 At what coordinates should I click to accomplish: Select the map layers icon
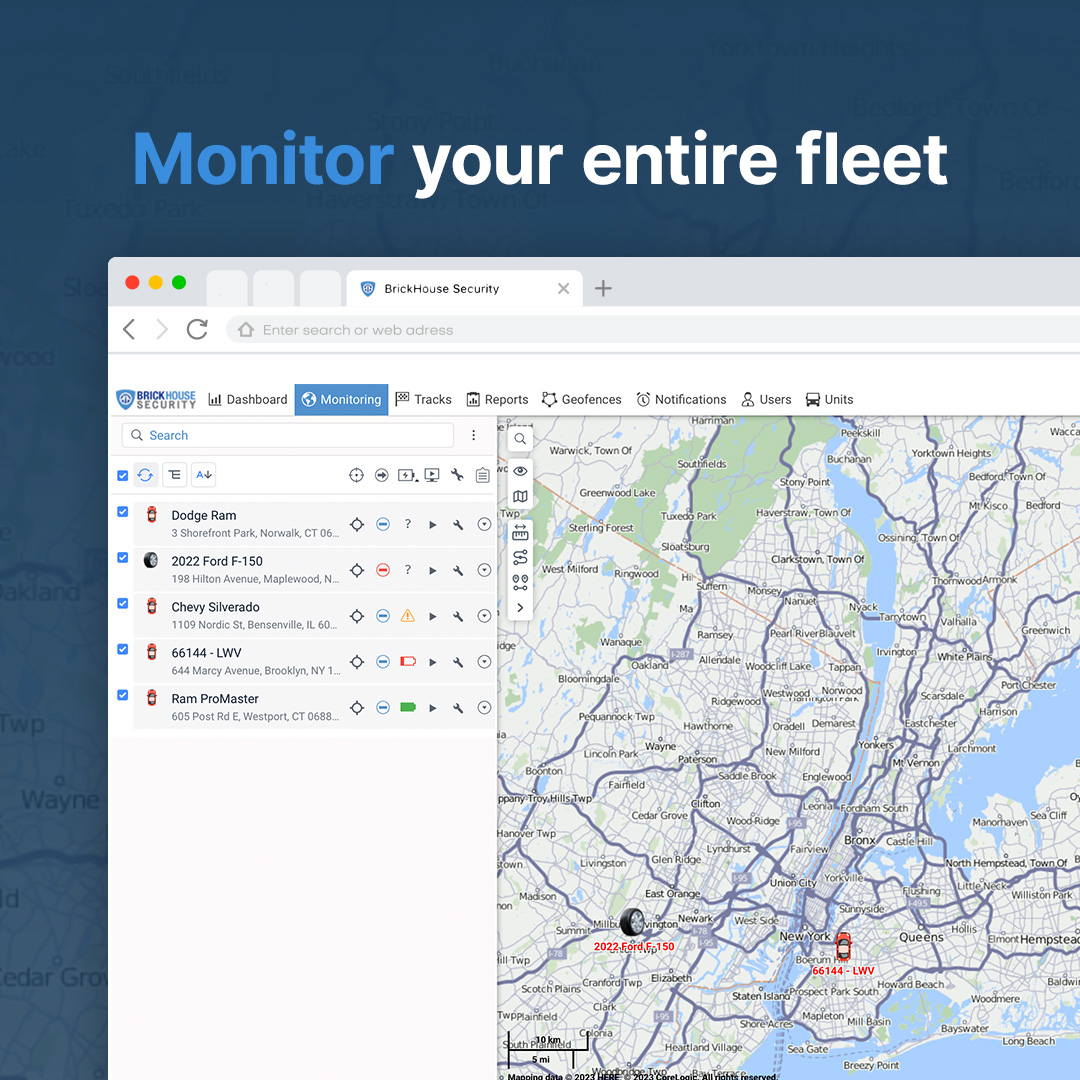pyautogui.click(x=519, y=496)
